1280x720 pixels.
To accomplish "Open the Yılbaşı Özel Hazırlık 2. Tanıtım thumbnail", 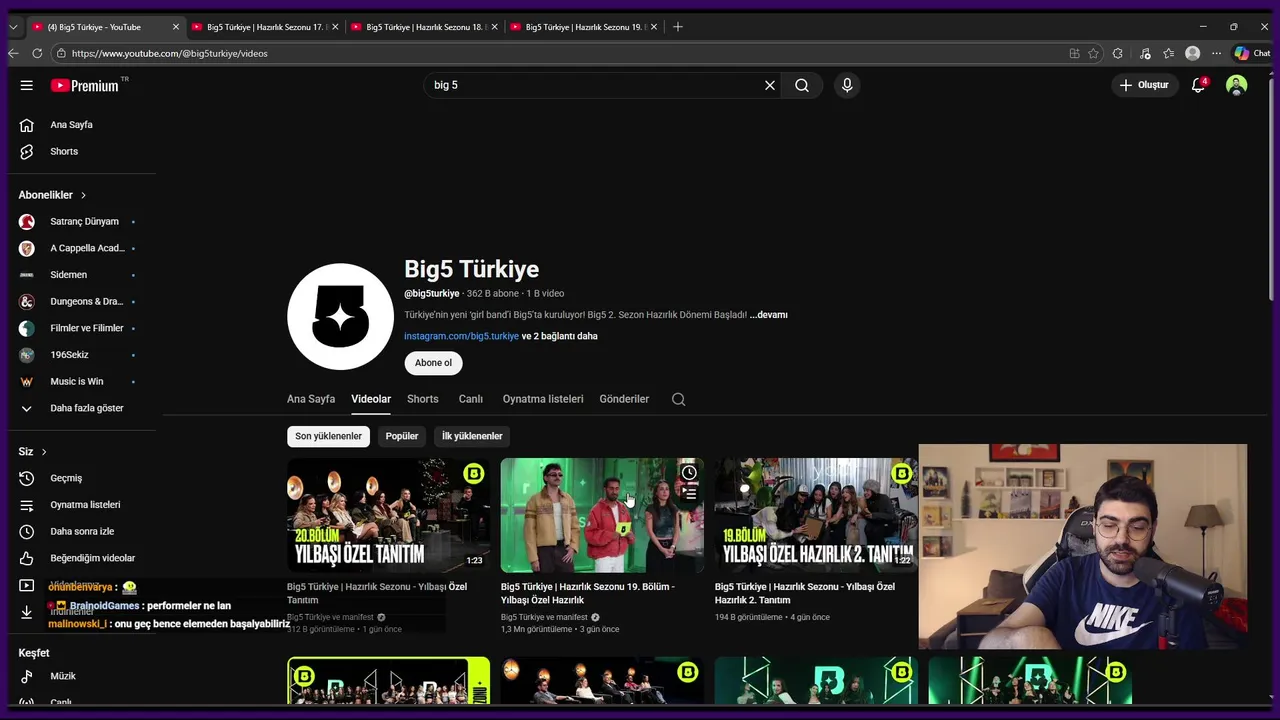I will 815,515.
